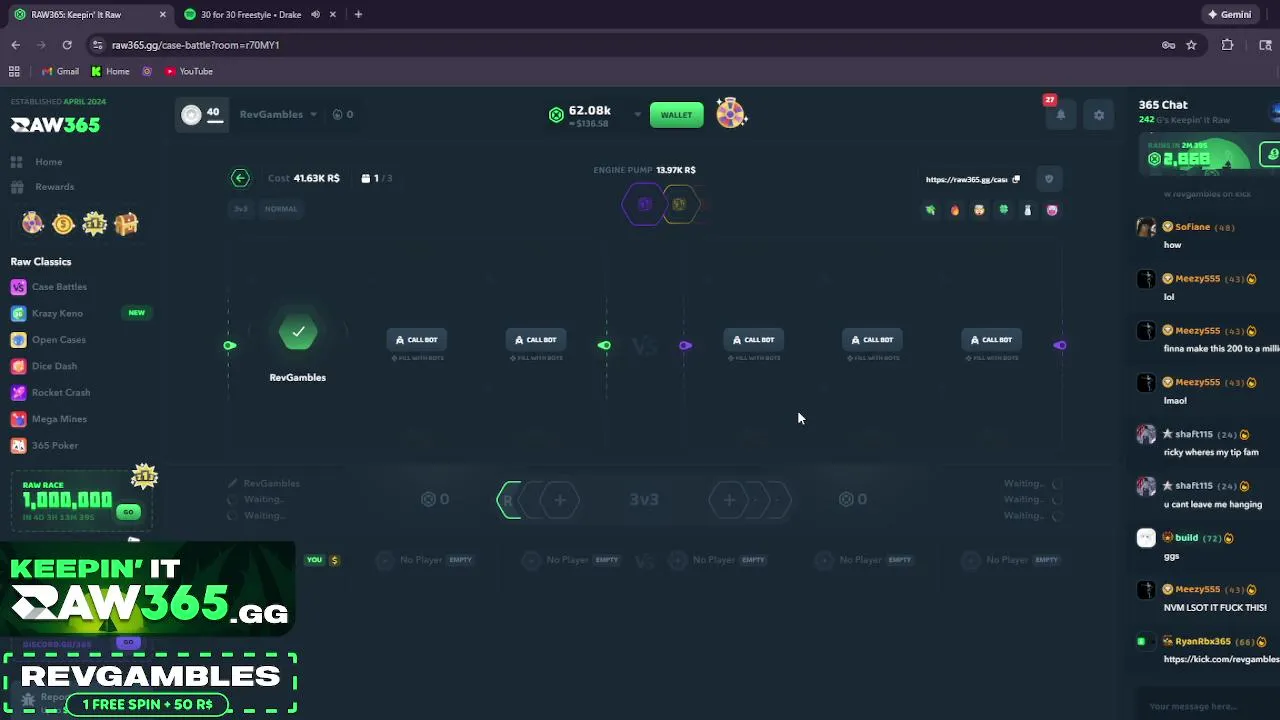Viewport: 1280px width, 720px height.
Task: Click the 3v3 mode tag
Action: coord(241,209)
